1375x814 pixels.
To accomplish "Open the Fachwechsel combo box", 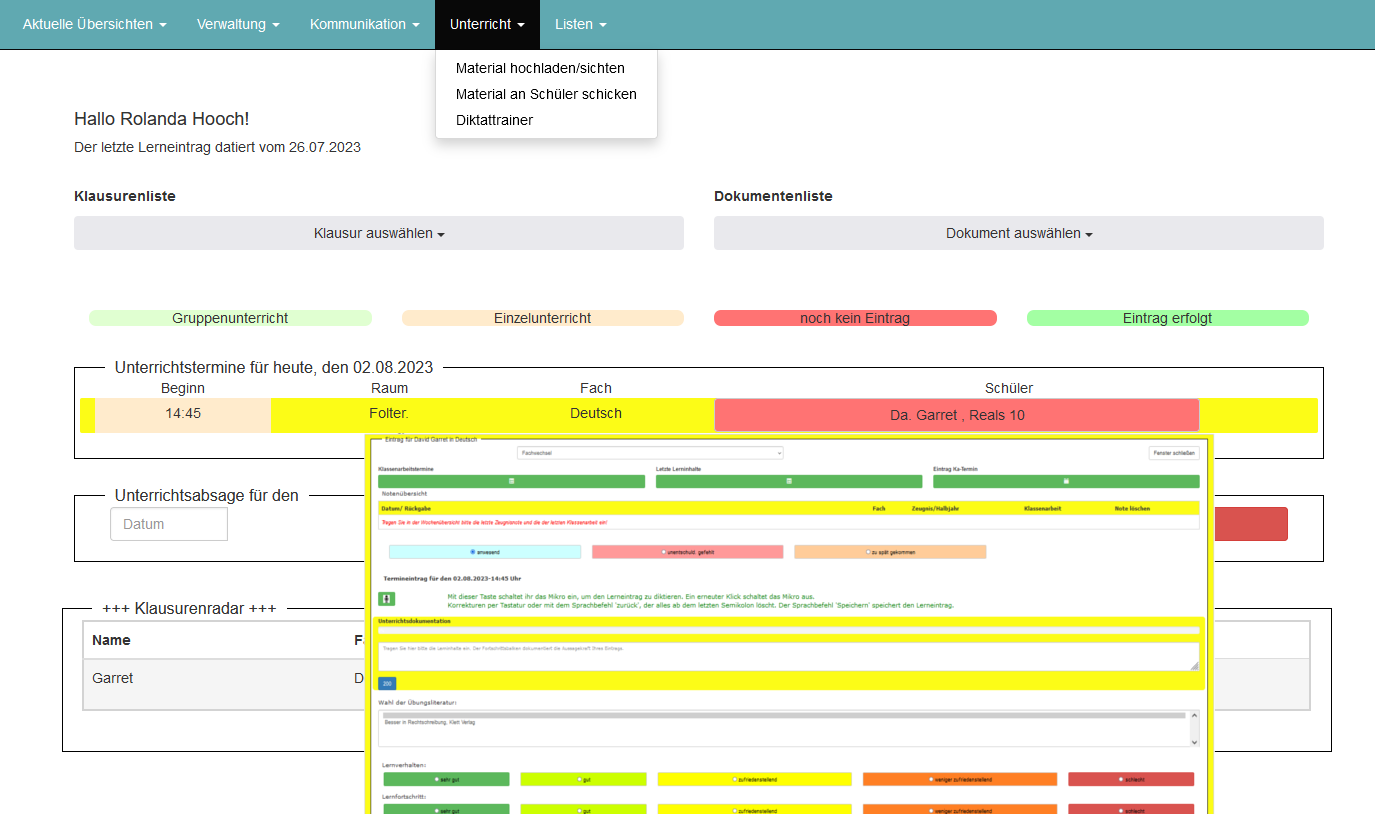I will coord(650,453).
